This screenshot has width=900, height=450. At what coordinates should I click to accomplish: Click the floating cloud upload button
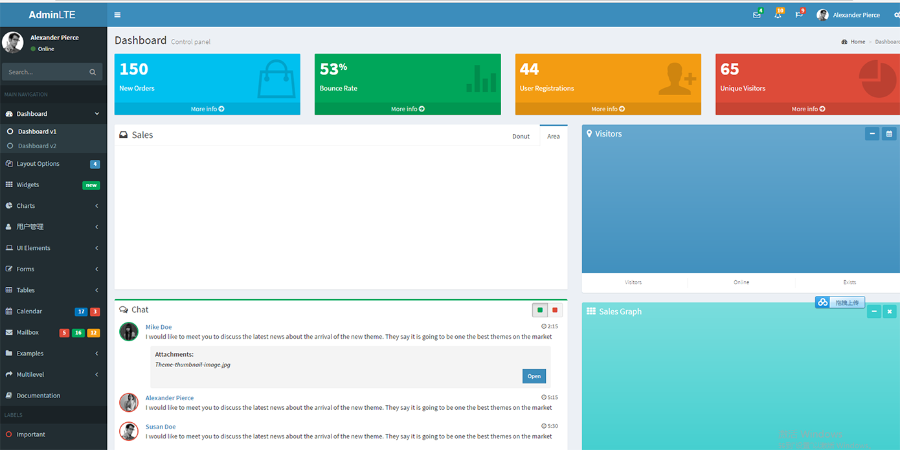click(x=840, y=302)
